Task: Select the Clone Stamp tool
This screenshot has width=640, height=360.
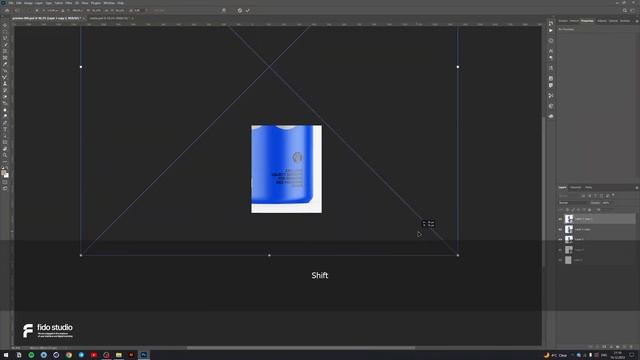Action: pyautogui.click(x=5, y=84)
